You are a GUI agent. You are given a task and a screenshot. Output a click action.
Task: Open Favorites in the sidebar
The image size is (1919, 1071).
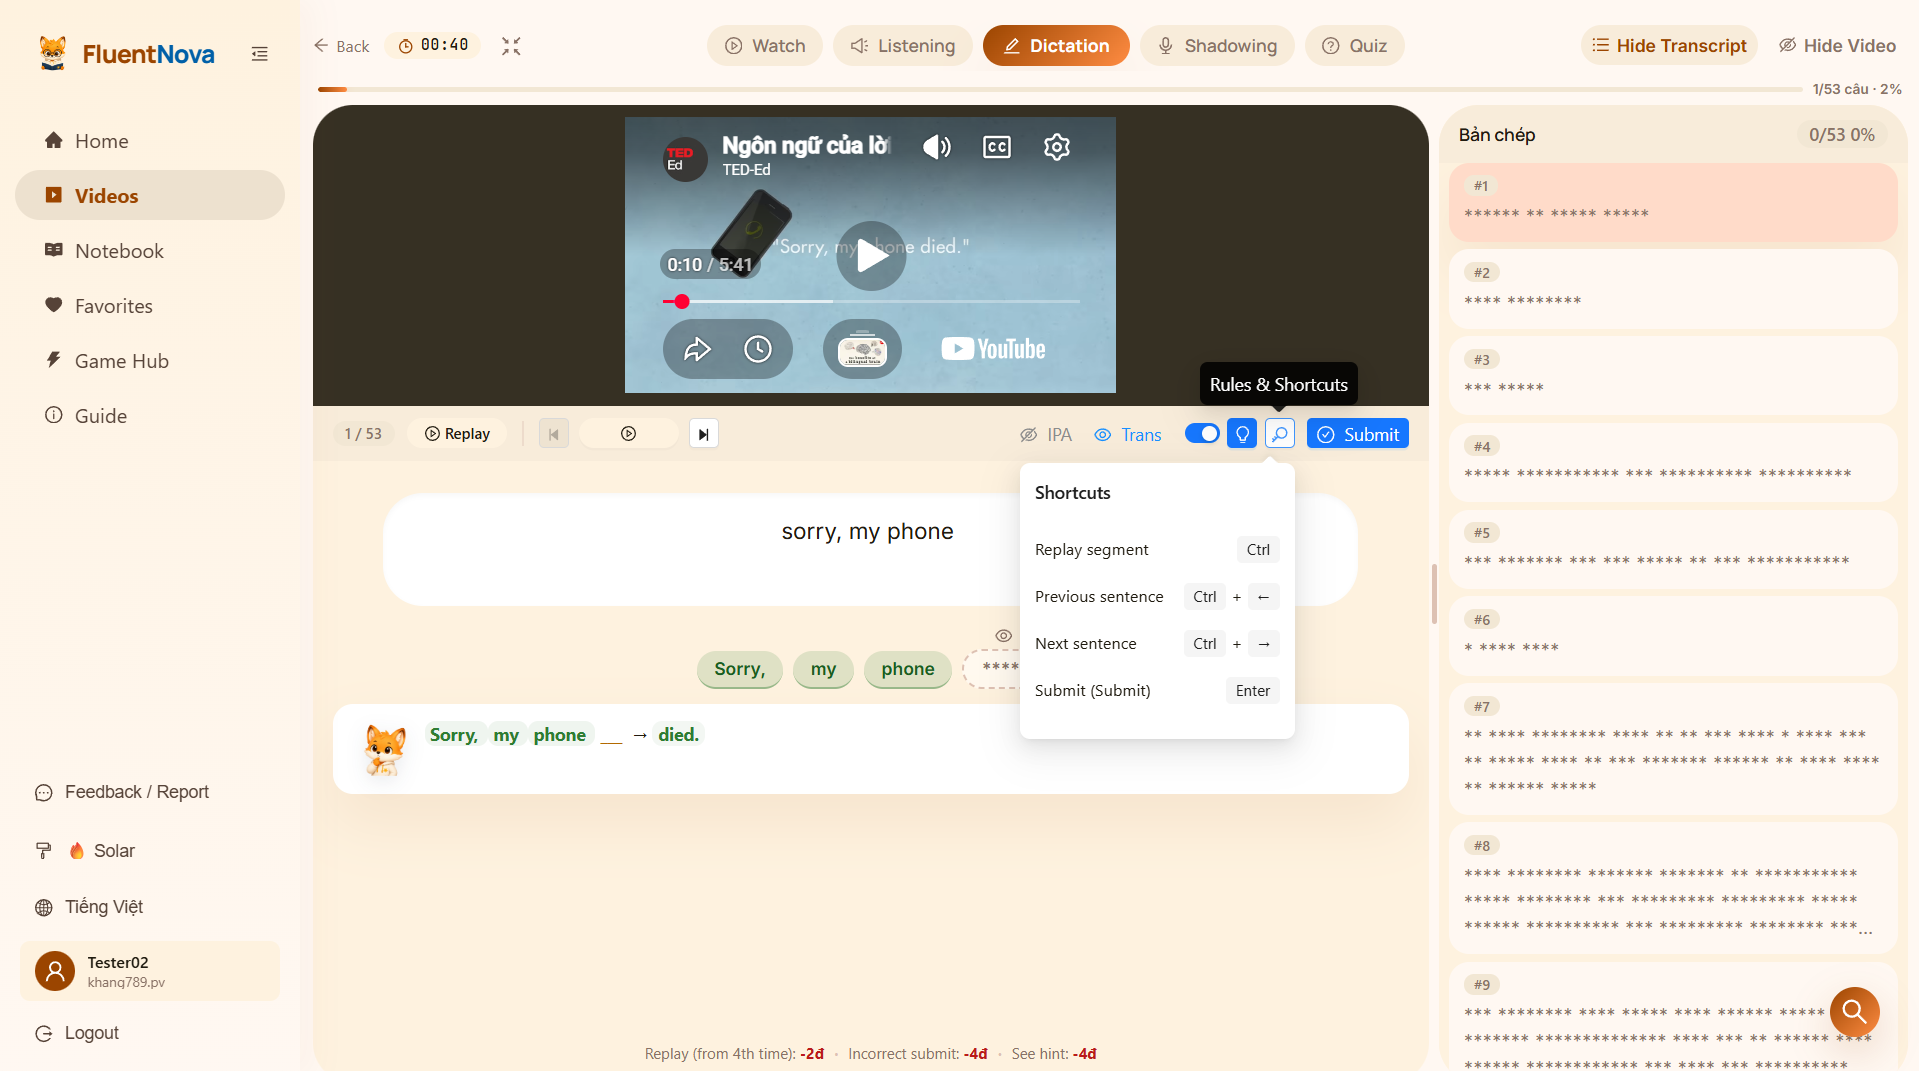click(150, 306)
